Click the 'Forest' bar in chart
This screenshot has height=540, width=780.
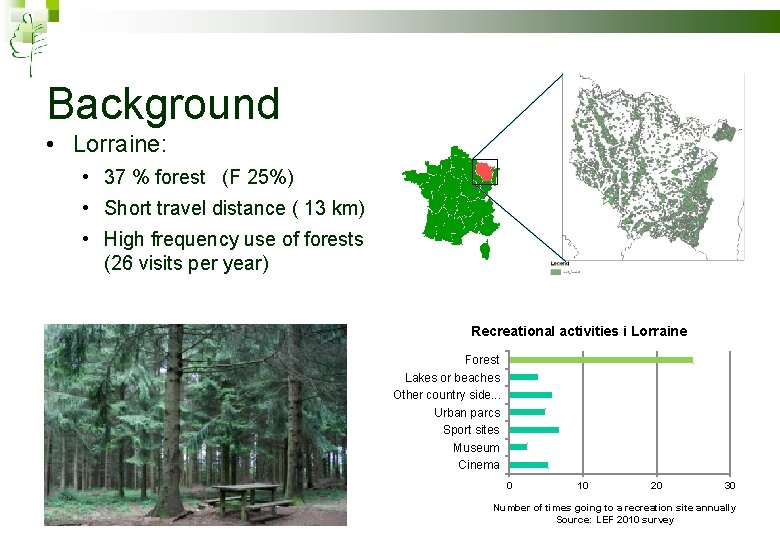(601, 360)
